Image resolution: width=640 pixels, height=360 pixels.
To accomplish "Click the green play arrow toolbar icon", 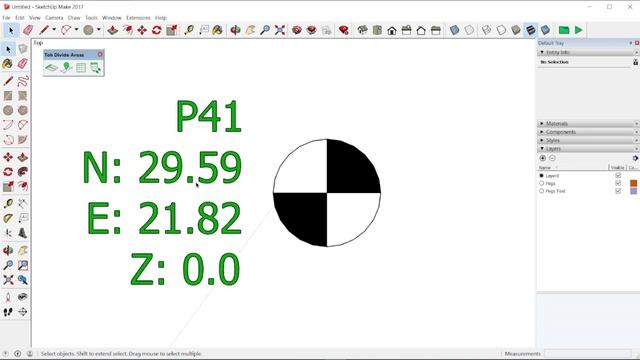I will [x=579, y=30].
